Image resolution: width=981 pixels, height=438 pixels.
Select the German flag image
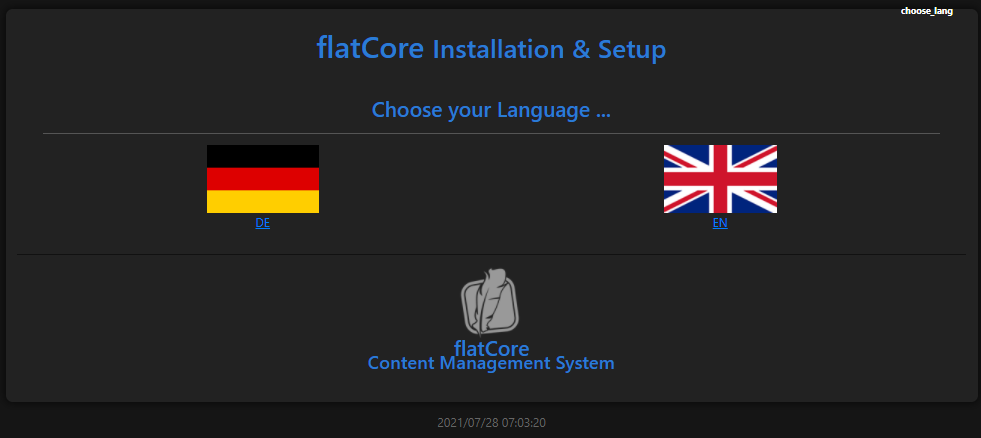263,179
